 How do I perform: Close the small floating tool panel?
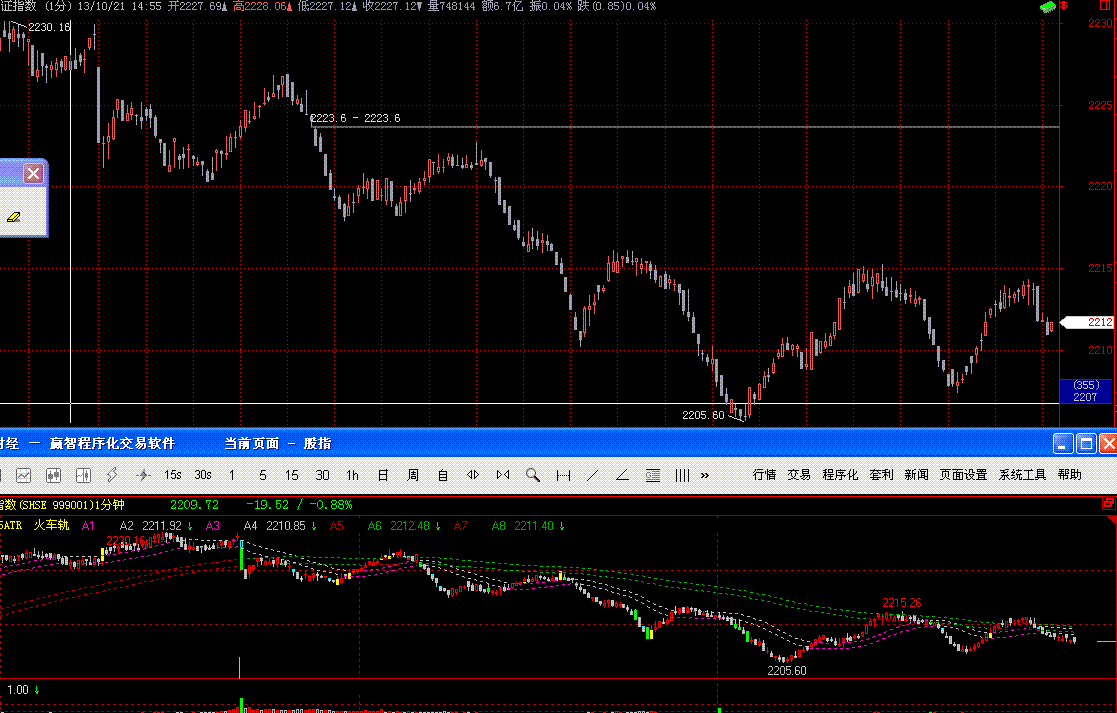pyautogui.click(x=34, y=174)
